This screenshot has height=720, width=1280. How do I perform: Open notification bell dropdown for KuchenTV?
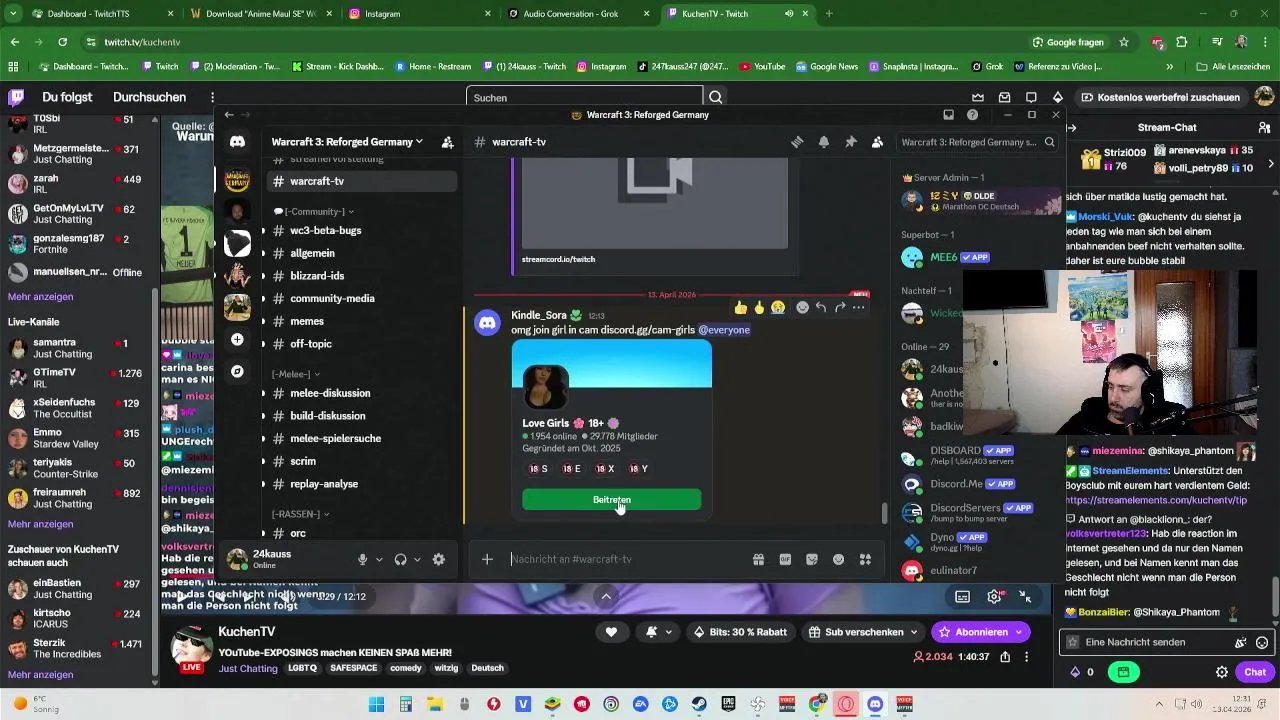(659, 632)
